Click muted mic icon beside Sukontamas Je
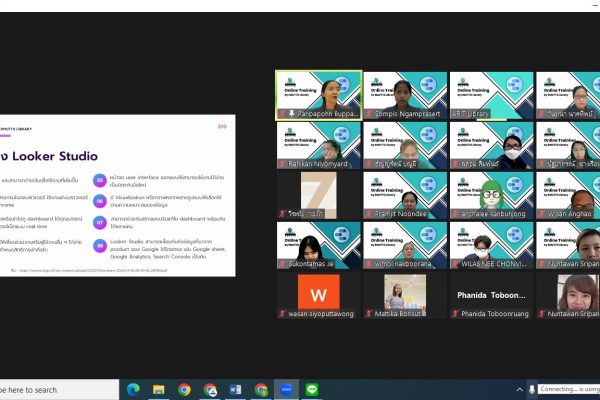Image resolution: width=600 pixels, height=400 pixels. tap(282, 264)
